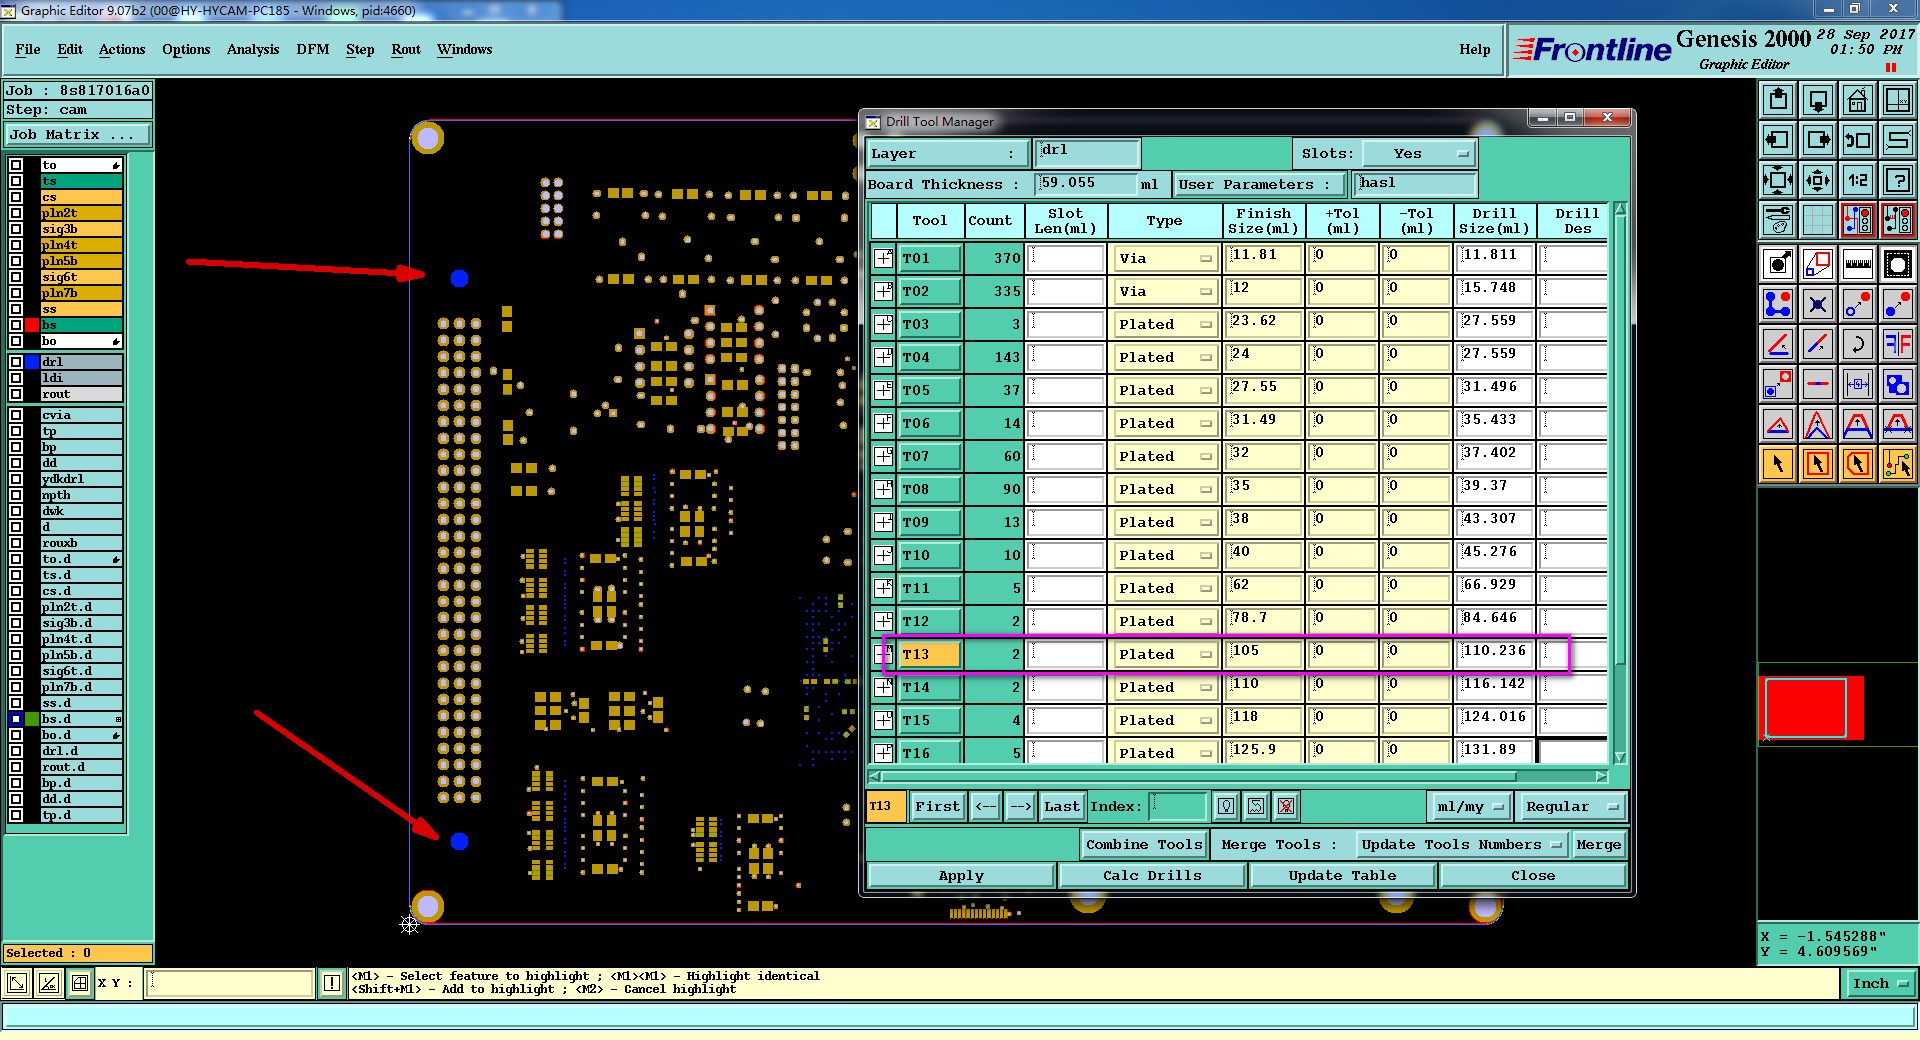Click the blue color swatch of layer drl
1920x1040 pixels.
[x=32, y=362]
